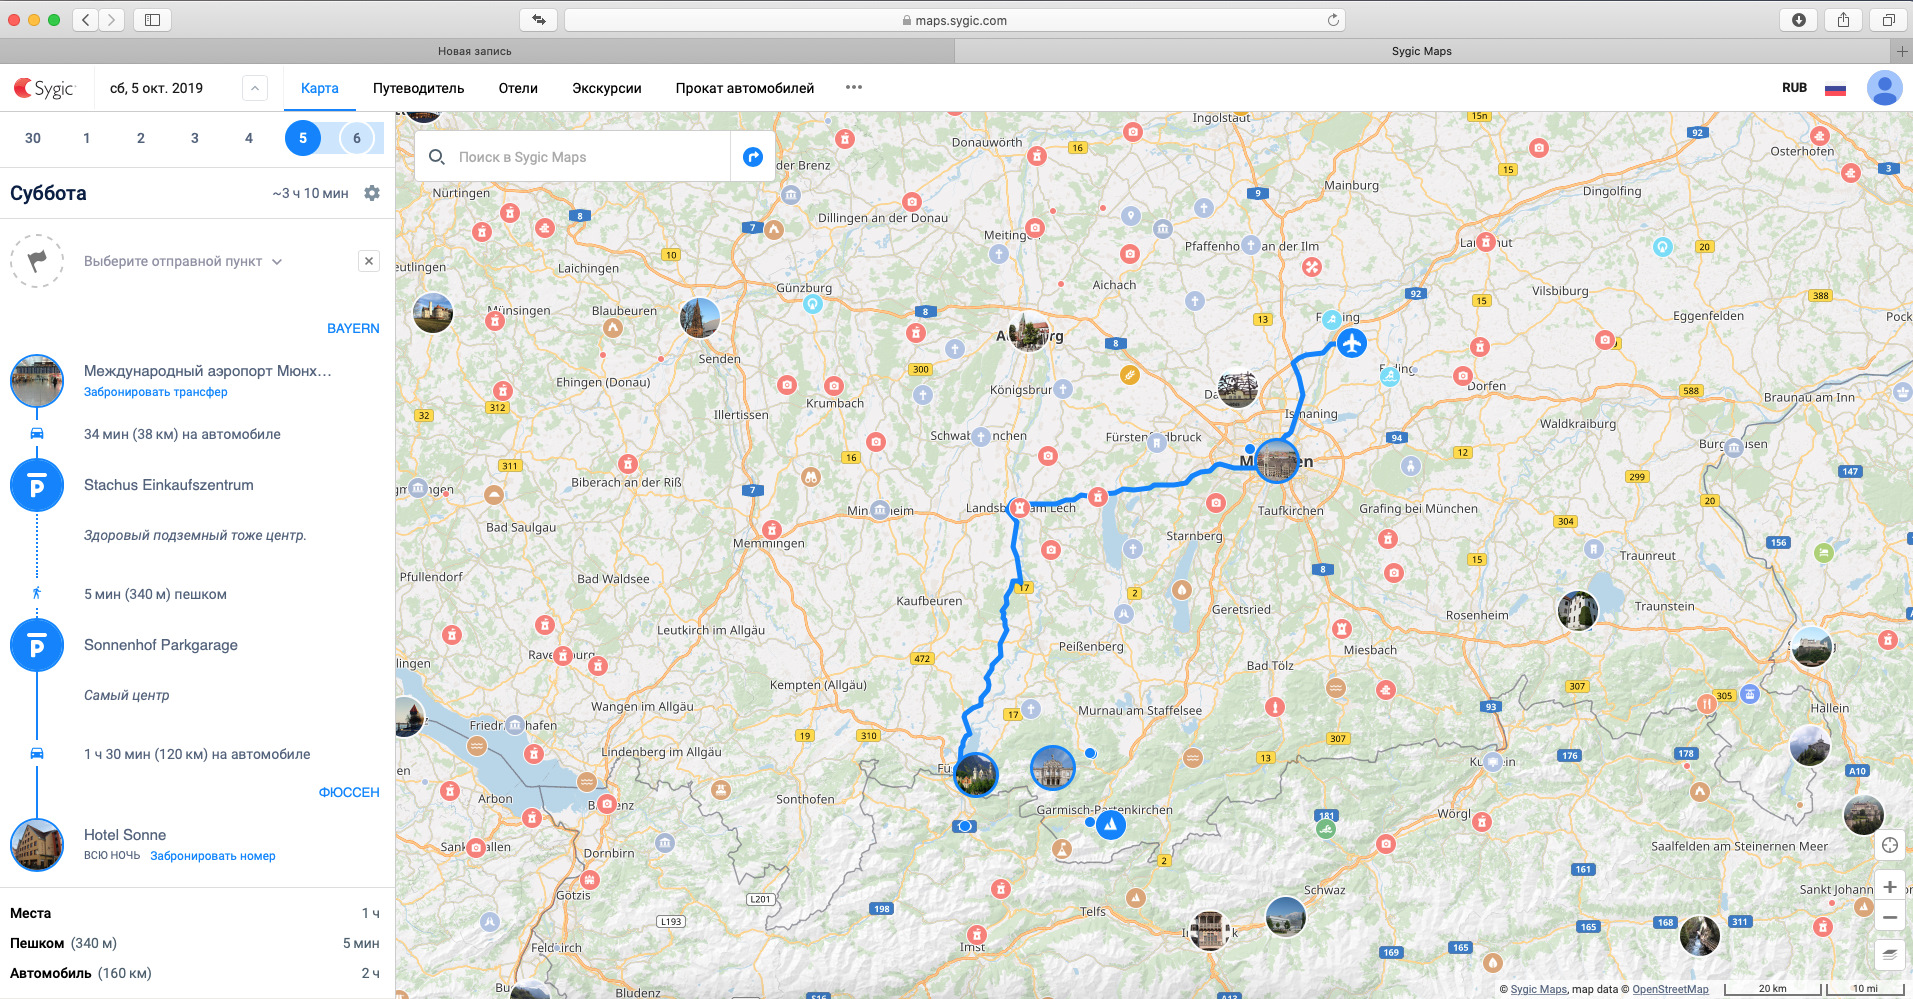Open the Путеводитель tab
Viewport: 1913px width, 999px height.
418,88
